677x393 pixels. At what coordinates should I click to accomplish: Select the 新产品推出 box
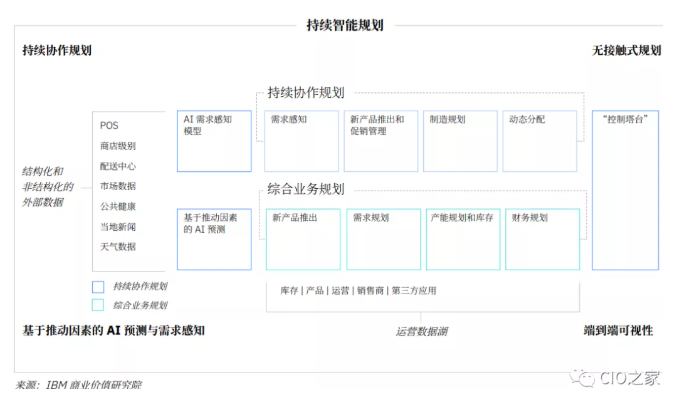pos(303,239)
